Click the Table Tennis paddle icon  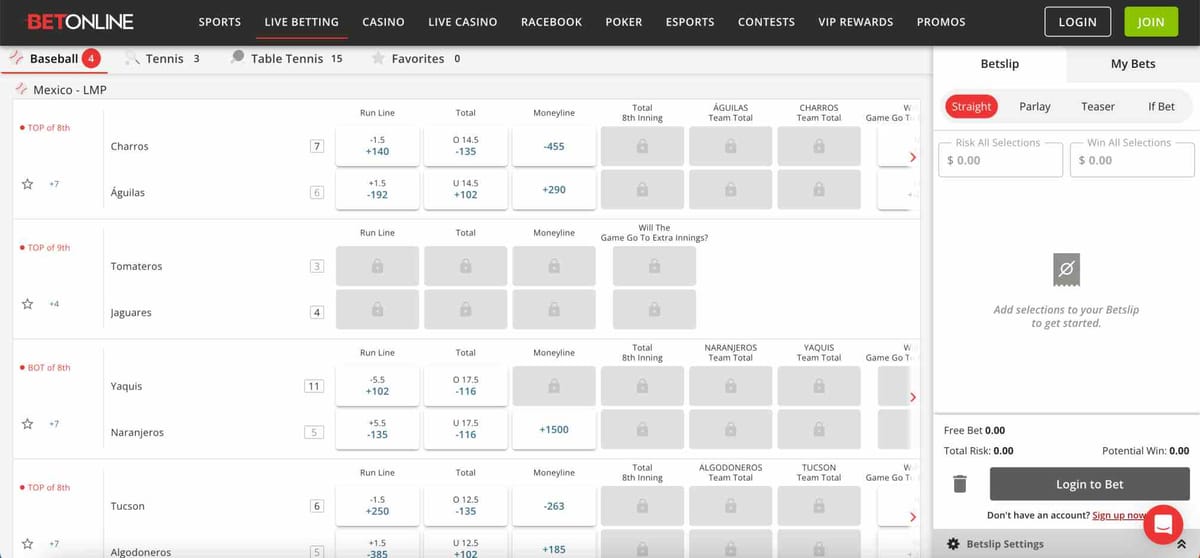tap(237, 58)
